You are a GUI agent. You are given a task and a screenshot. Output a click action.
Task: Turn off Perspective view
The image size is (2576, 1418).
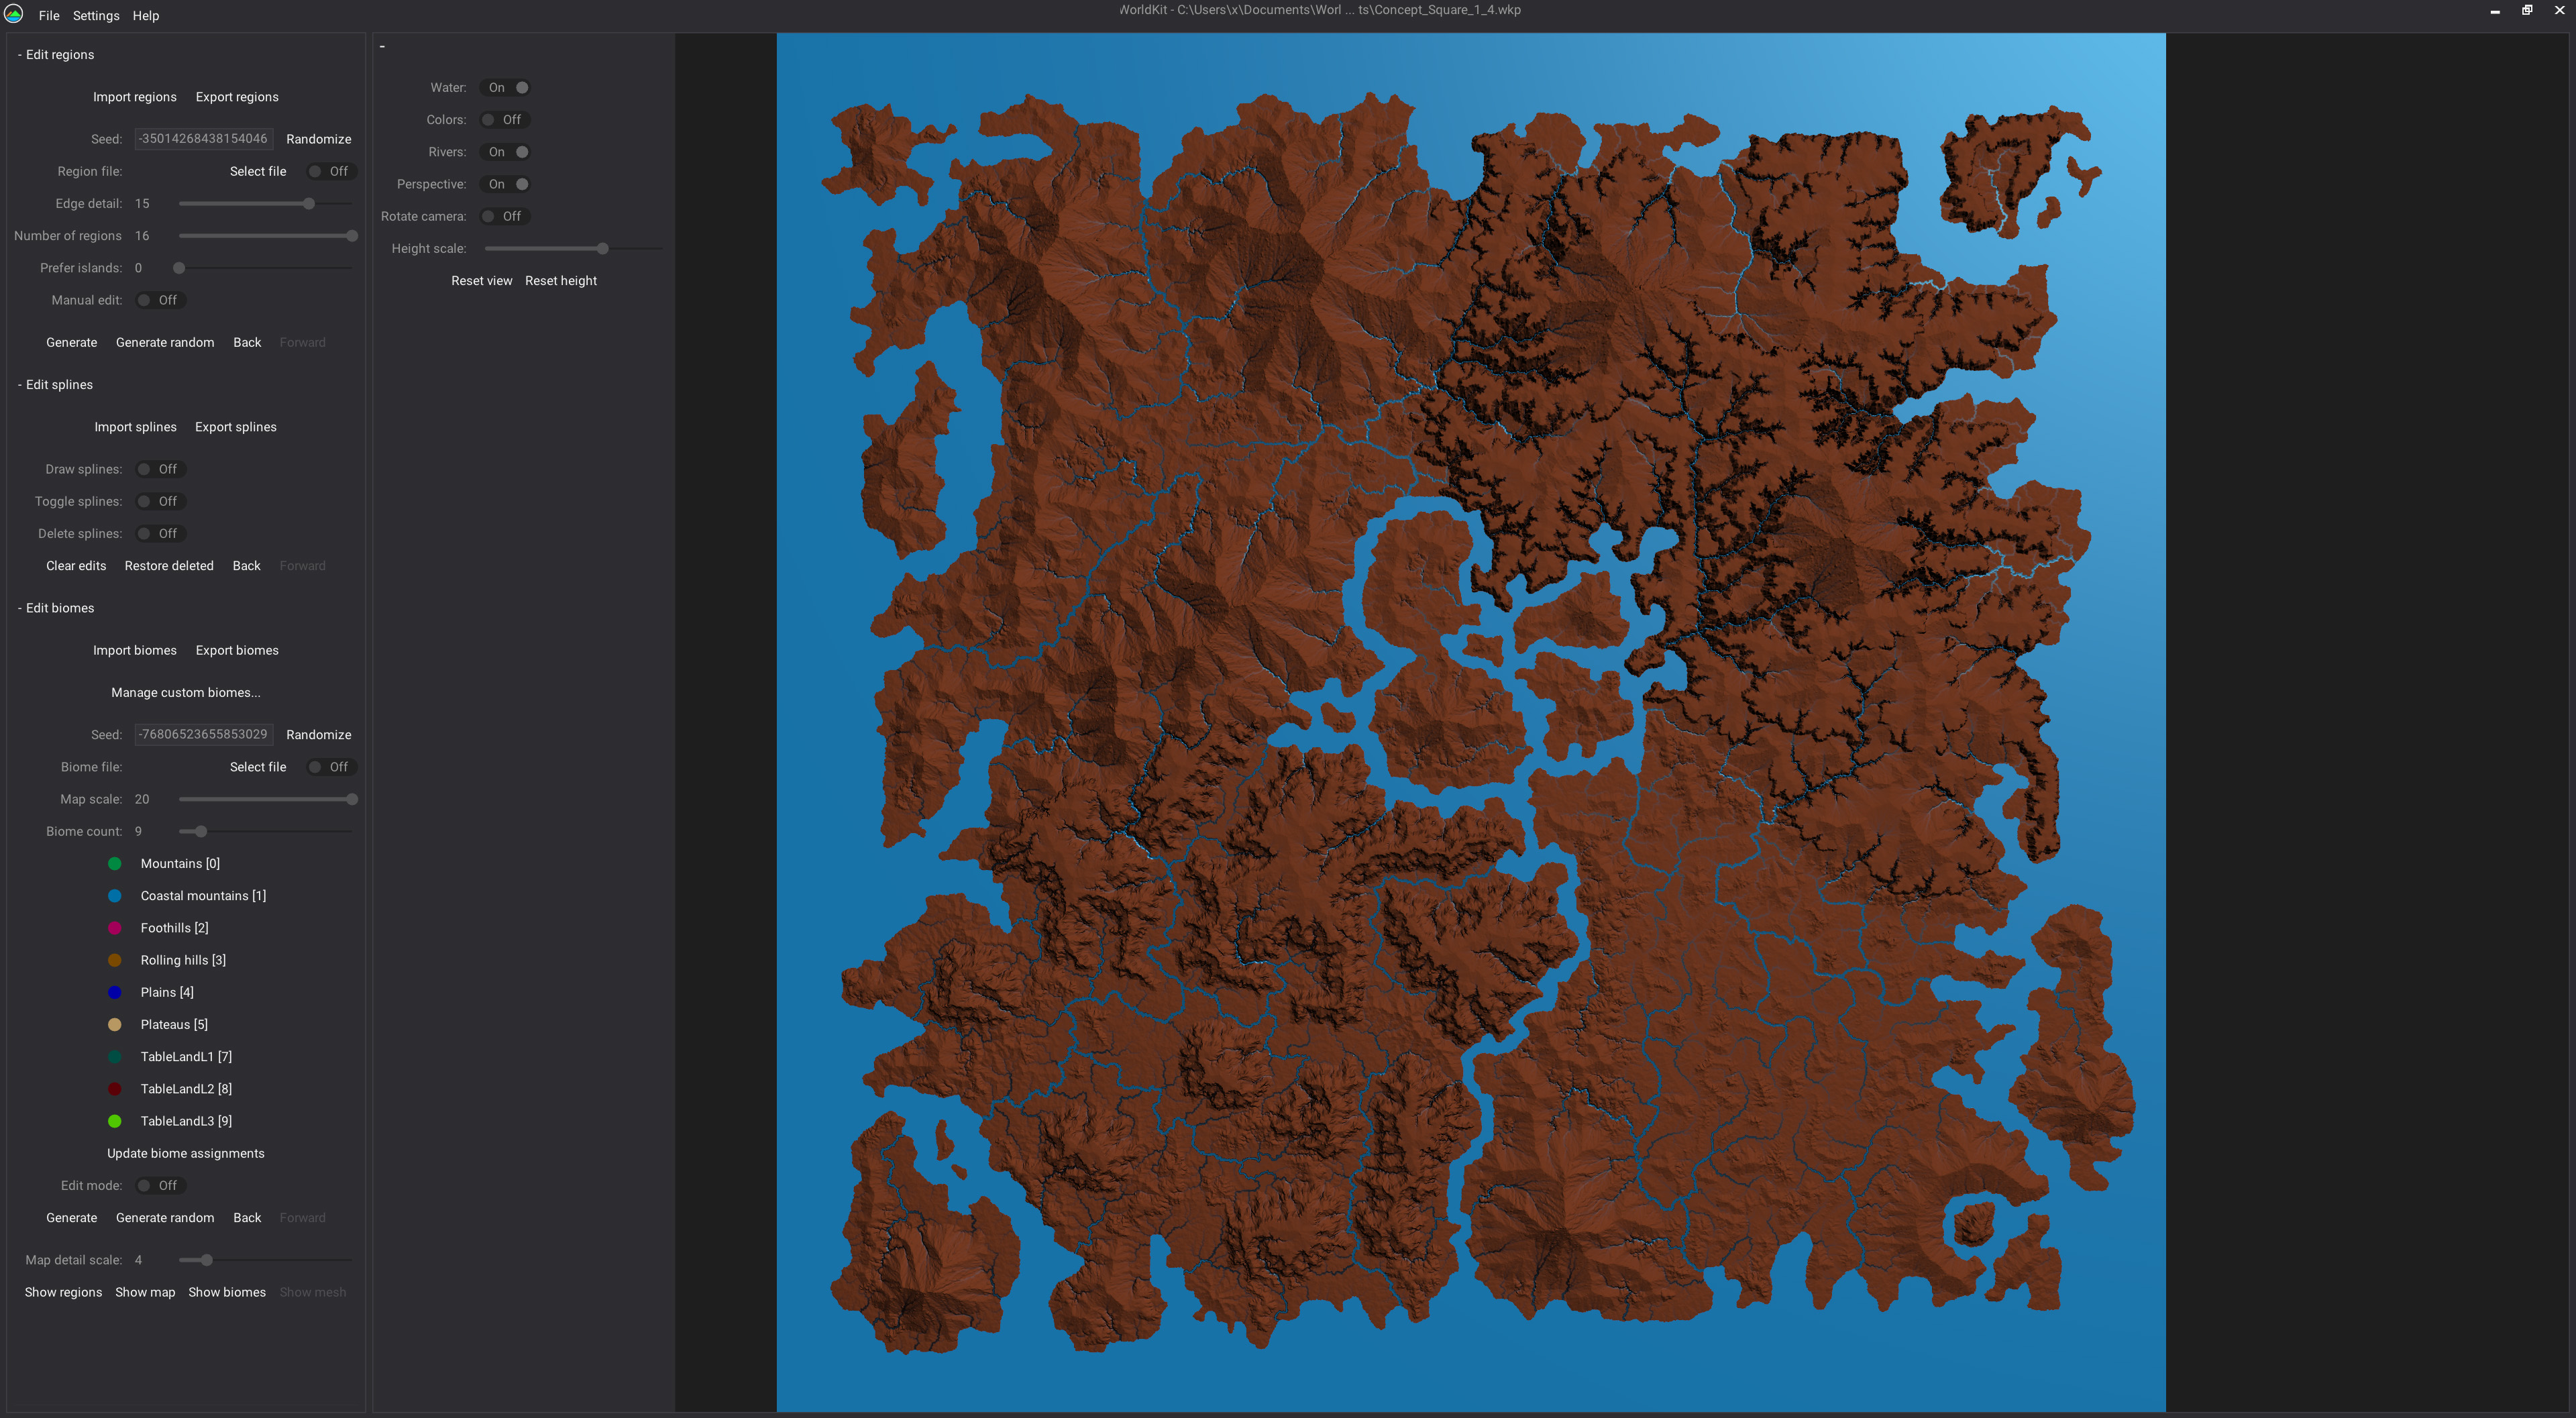click(x=505, y=184)
